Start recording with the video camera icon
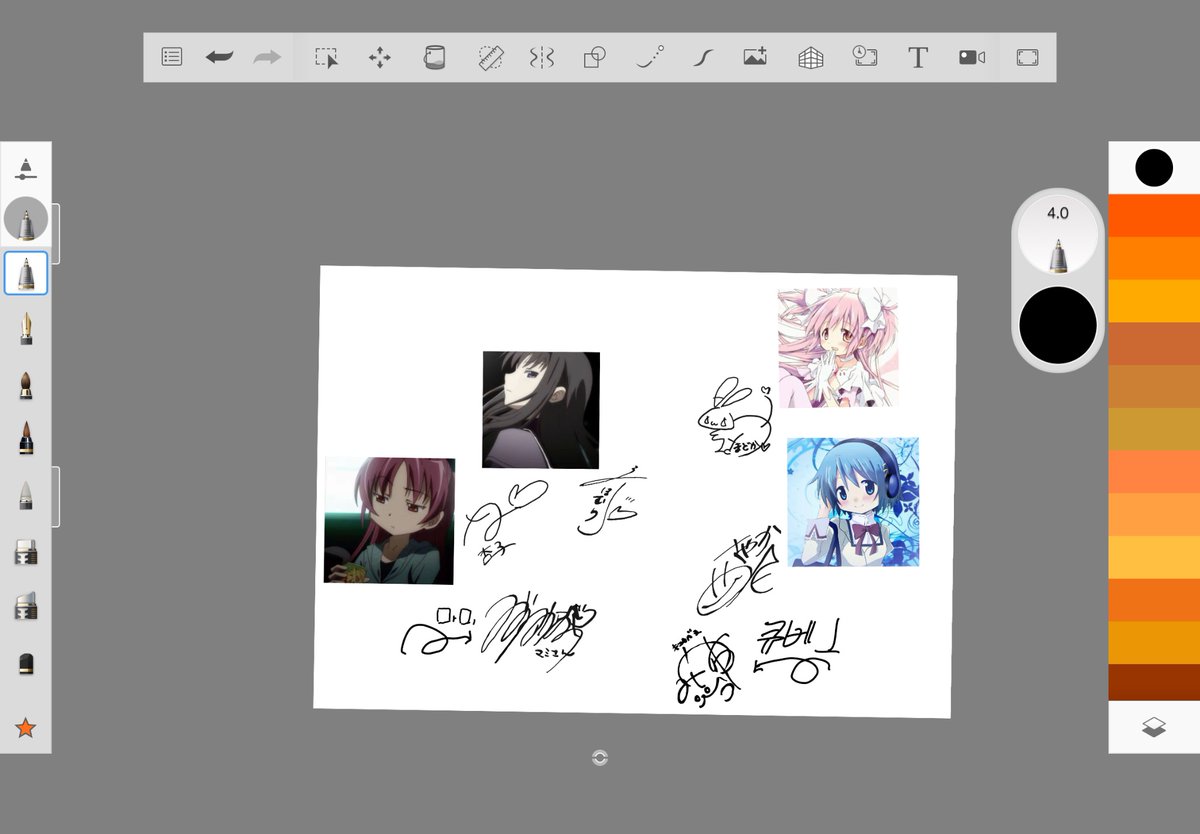 pos(972,57)
